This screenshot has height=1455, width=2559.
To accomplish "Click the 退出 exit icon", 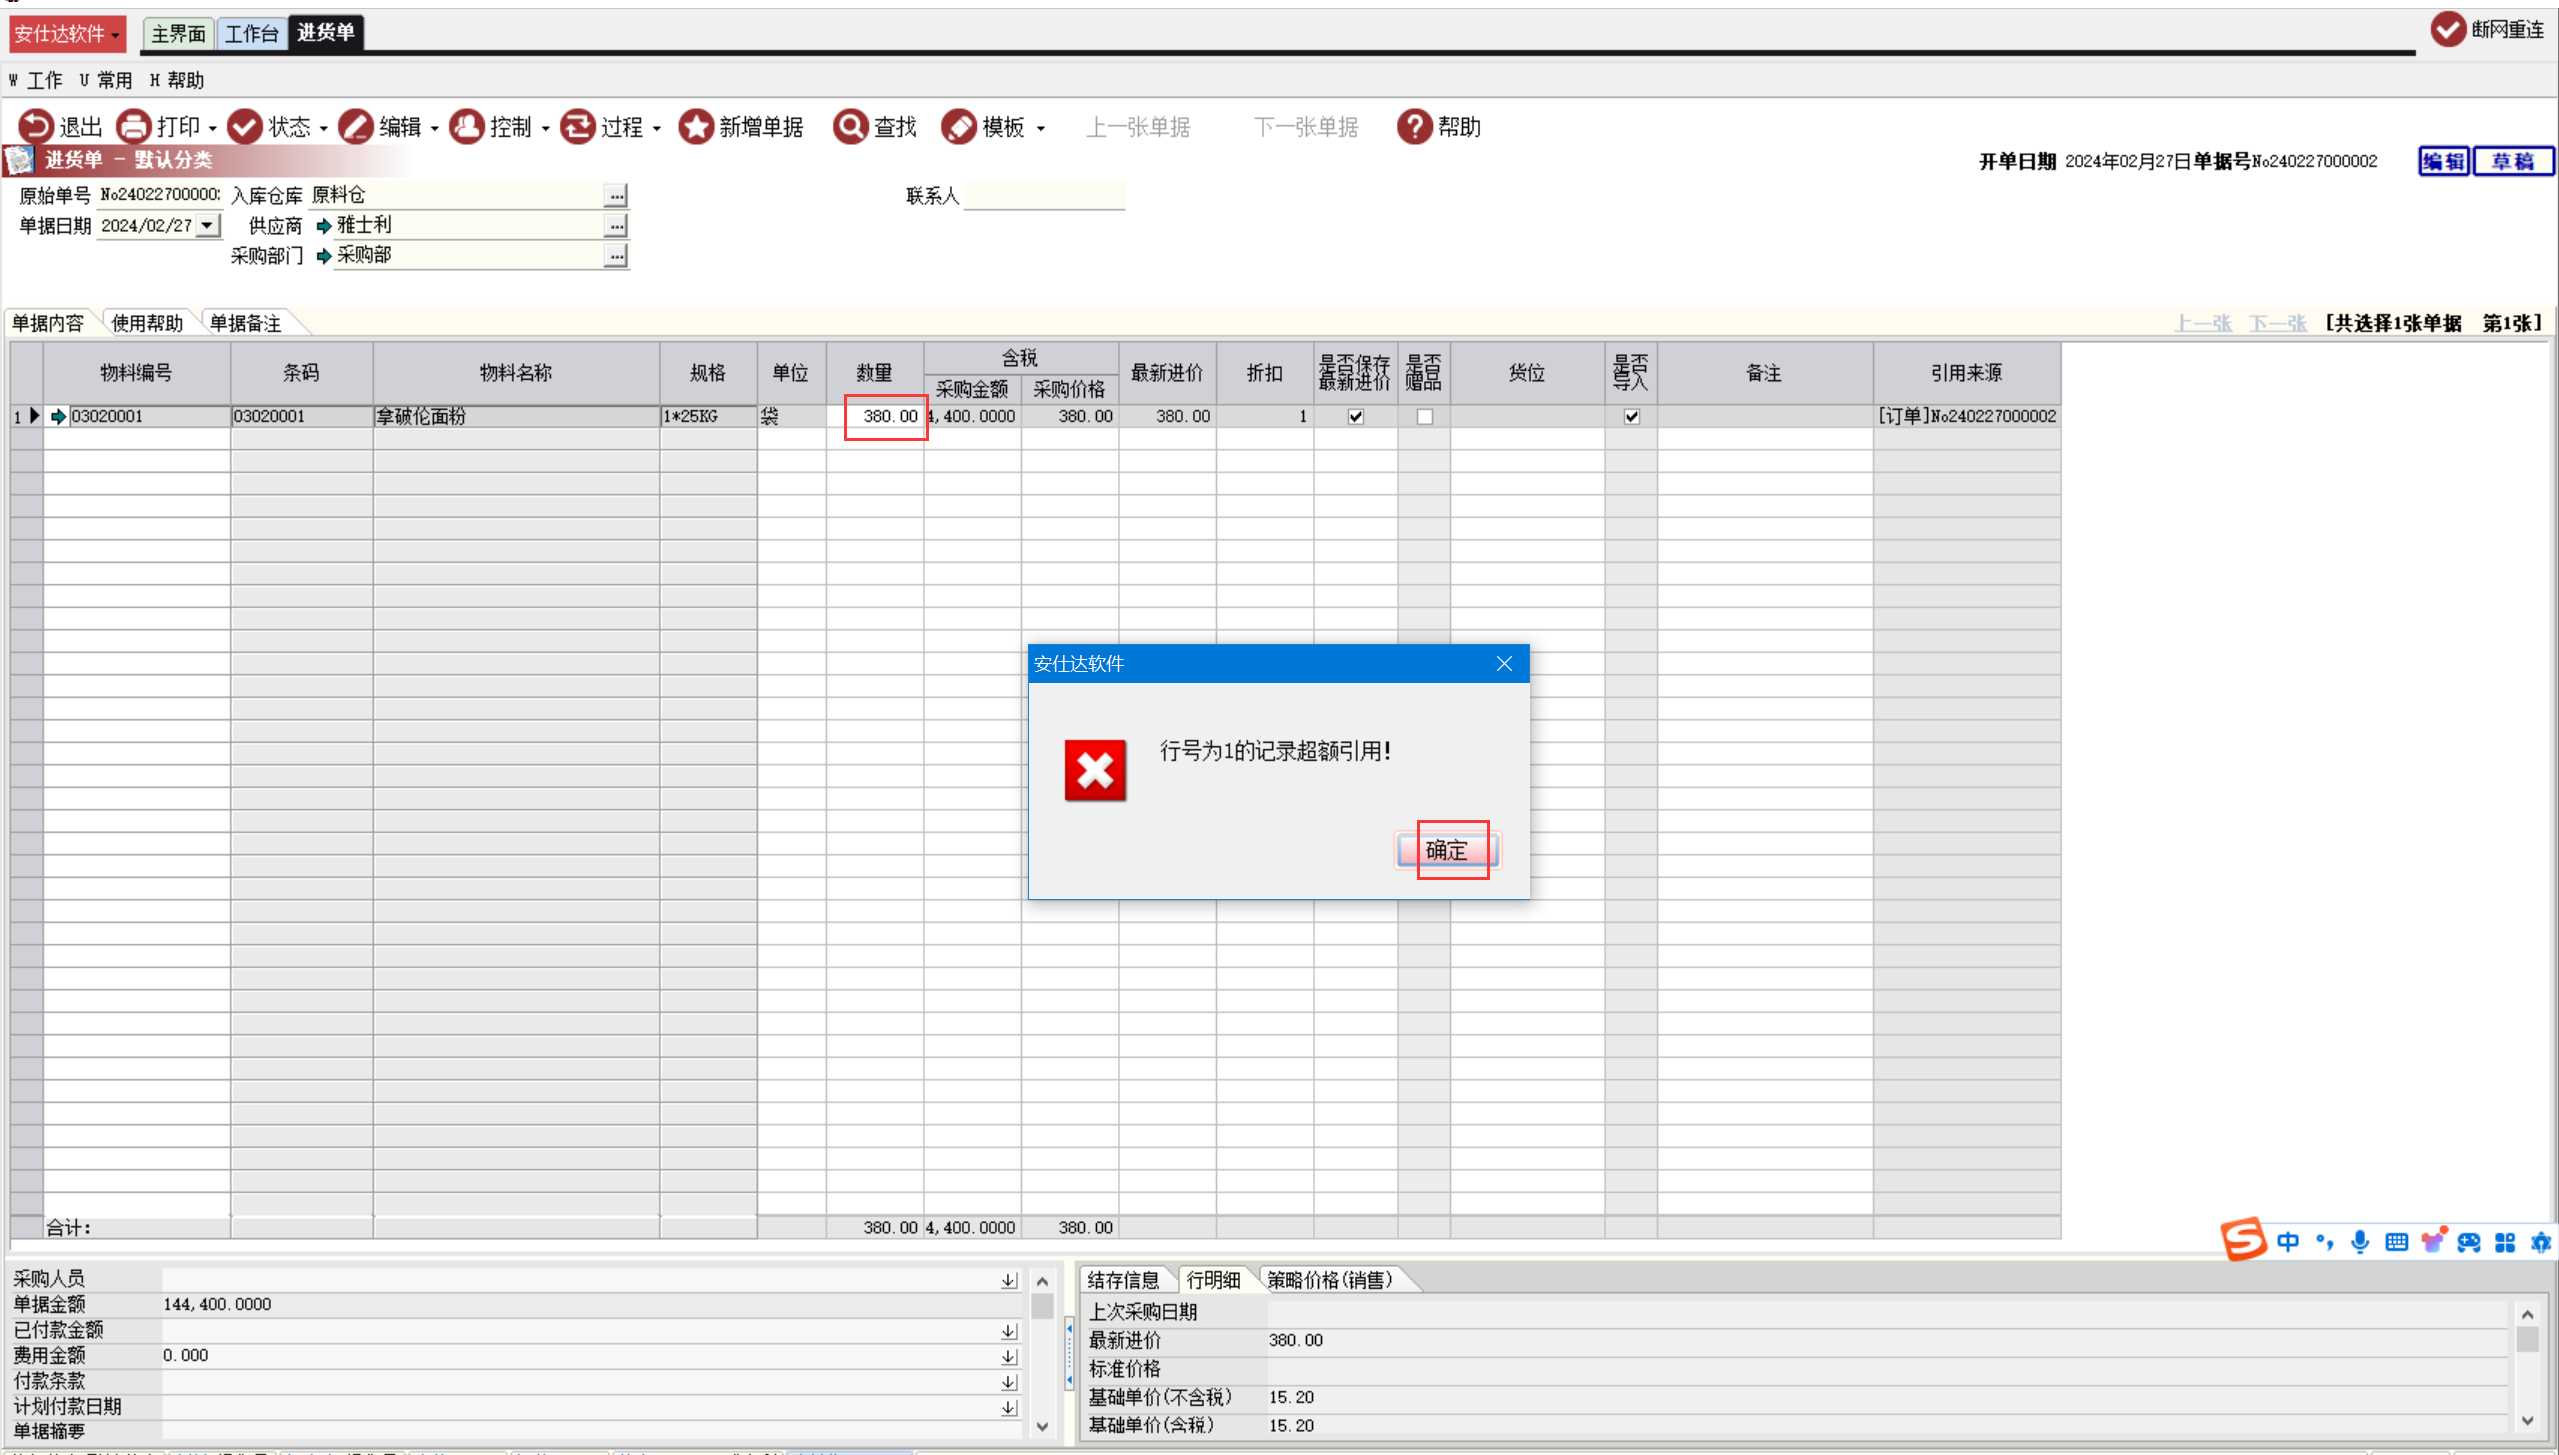I will 36,127.
